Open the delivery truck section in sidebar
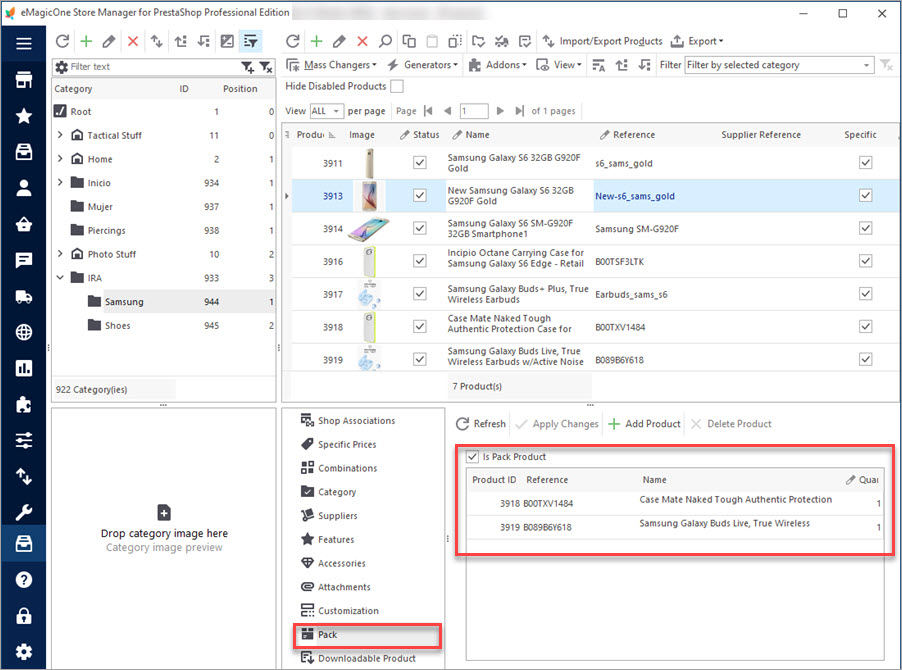The height and width of the screenshot is (670, 902). click(x=24, y=297)
